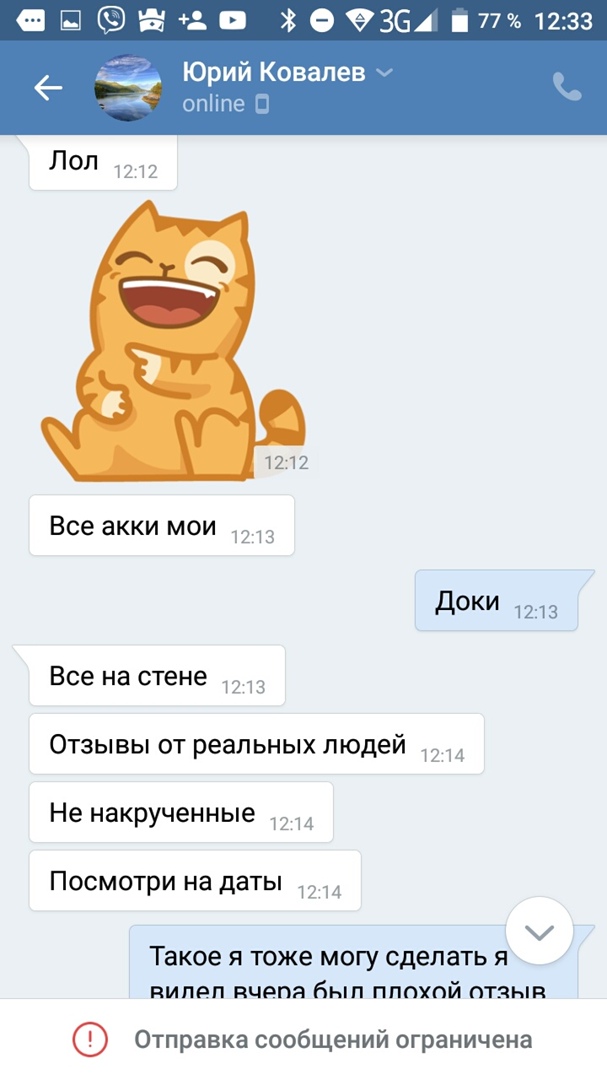Image resolution: width=607 pixels, height=1080 pixels.
Task: Select the outgoing message 'Доки'
Action: (x=496, y=601)
